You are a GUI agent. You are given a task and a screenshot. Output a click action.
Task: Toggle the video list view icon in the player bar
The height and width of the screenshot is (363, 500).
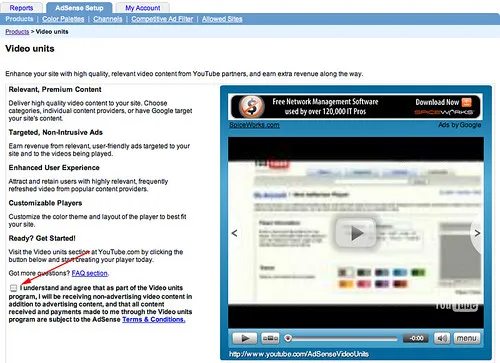click(270, 338)
